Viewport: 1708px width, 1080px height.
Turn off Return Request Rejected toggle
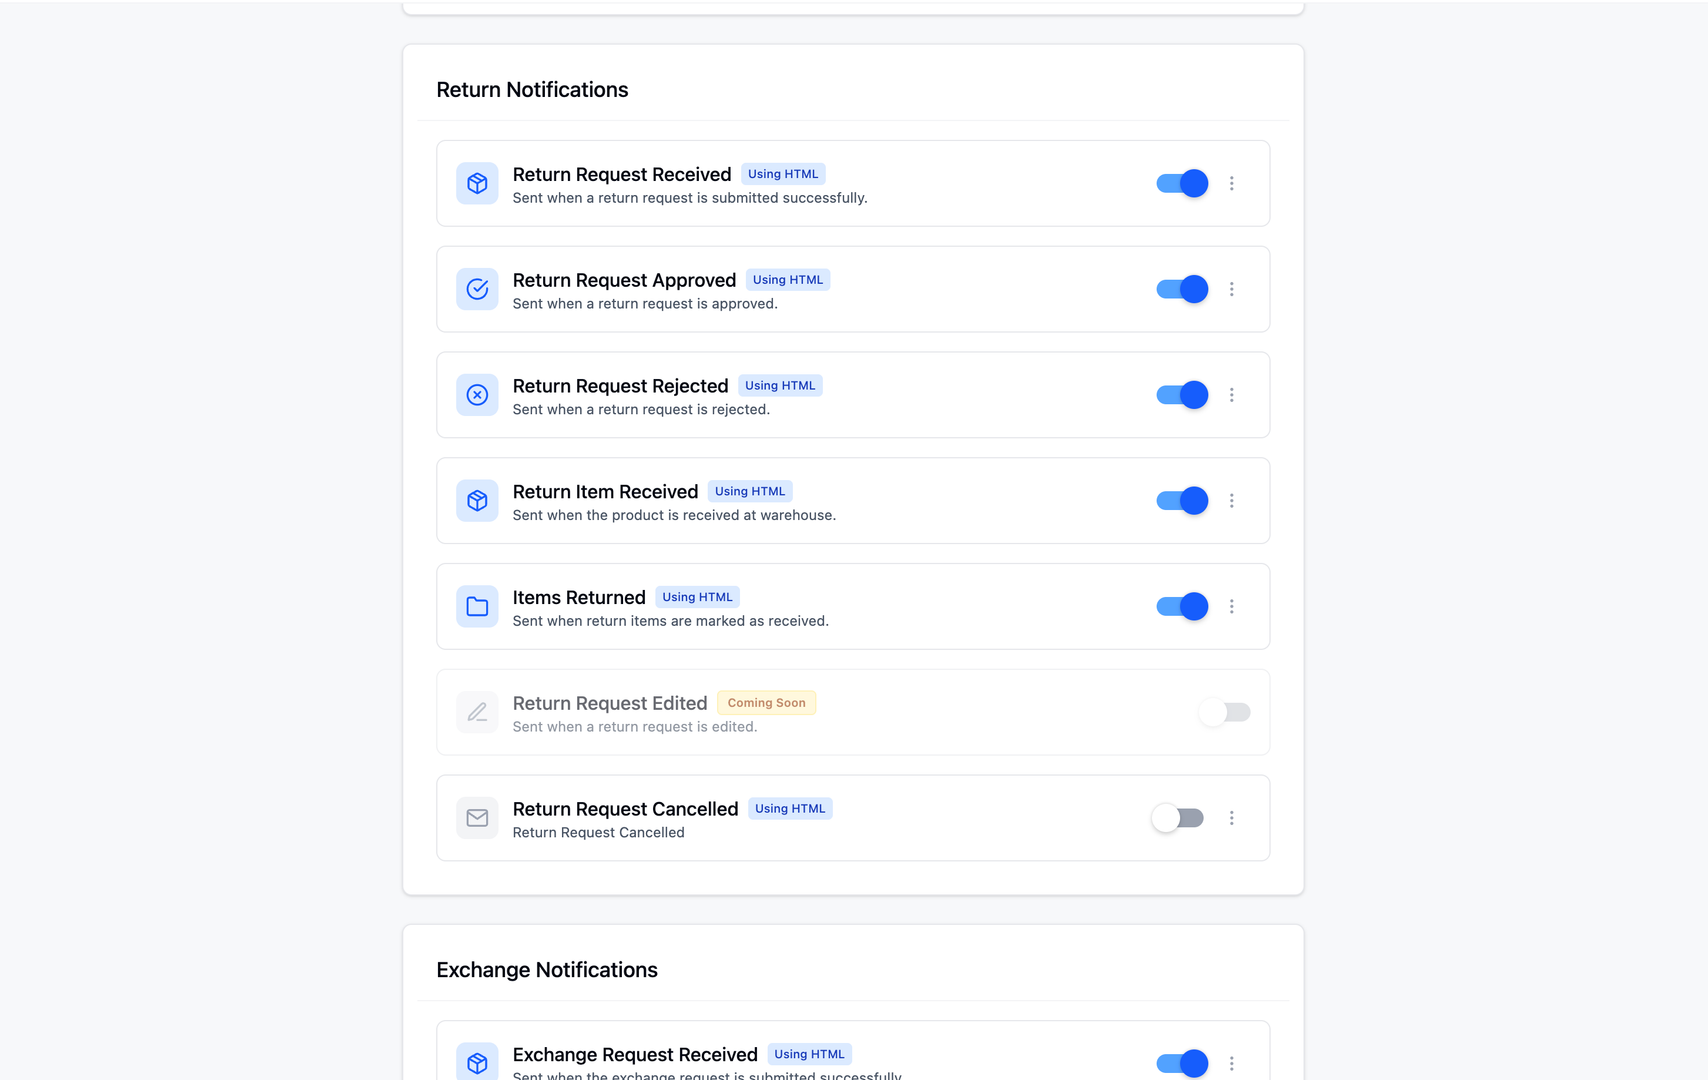coord(1182,395)
